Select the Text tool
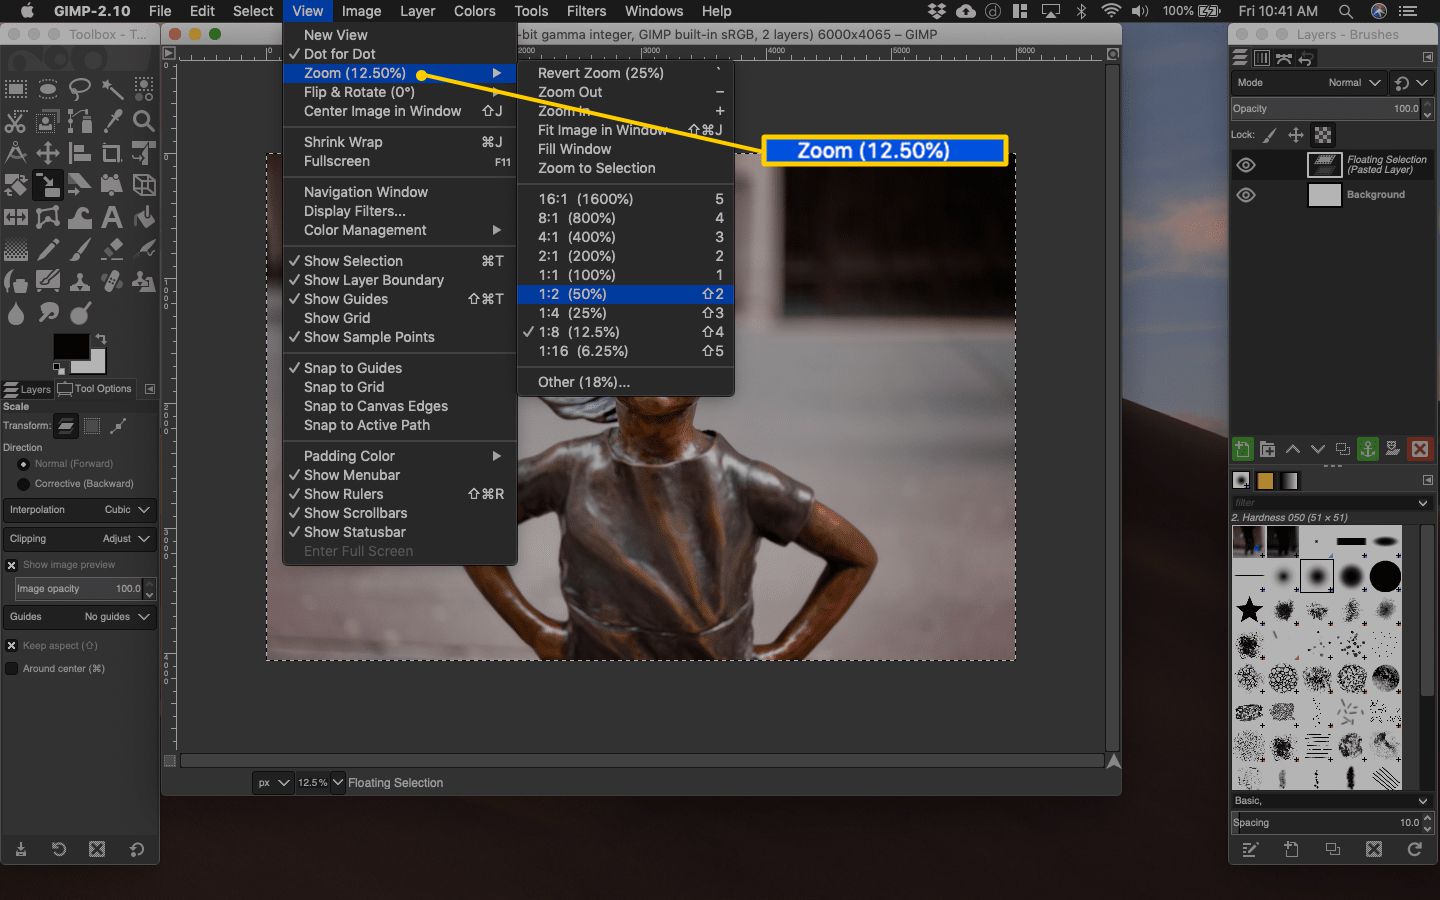Image resolution: width=1440 pixels, height=900 pixels. click(112, 217)
